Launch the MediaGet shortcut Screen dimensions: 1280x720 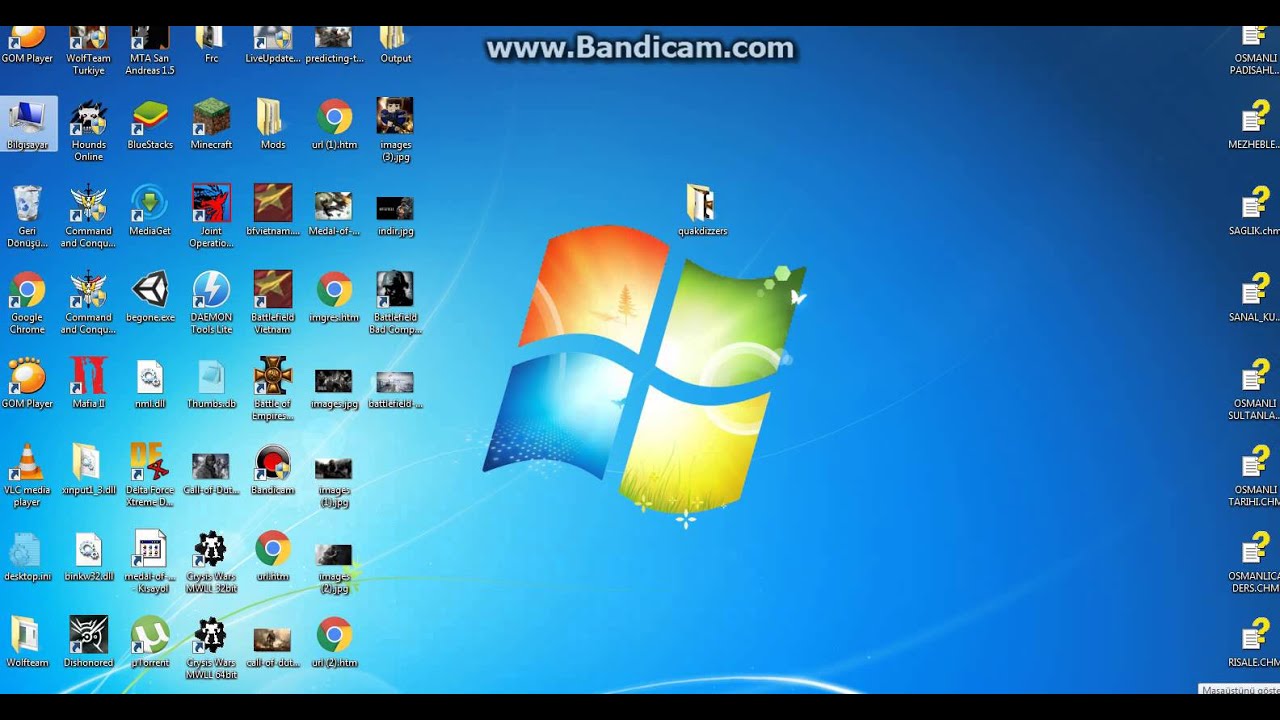[x=150, y=210]
